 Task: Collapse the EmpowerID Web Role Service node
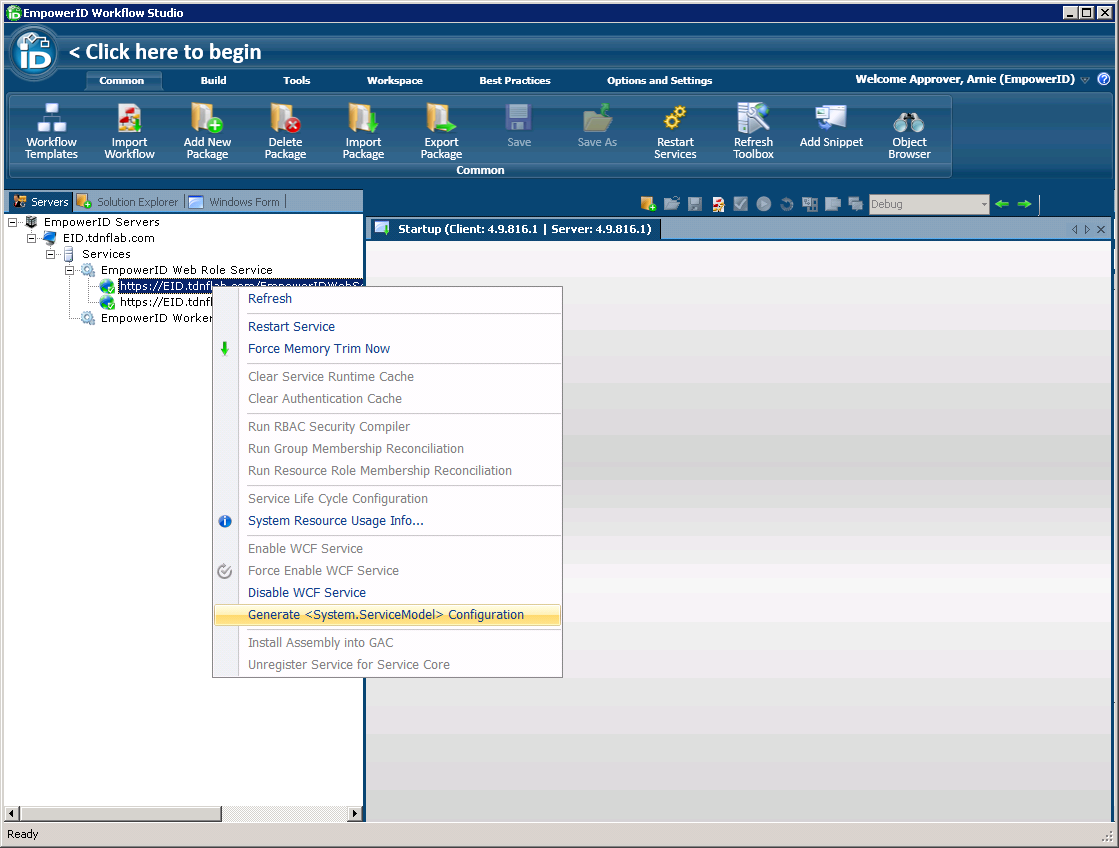(x=70, y=270)
